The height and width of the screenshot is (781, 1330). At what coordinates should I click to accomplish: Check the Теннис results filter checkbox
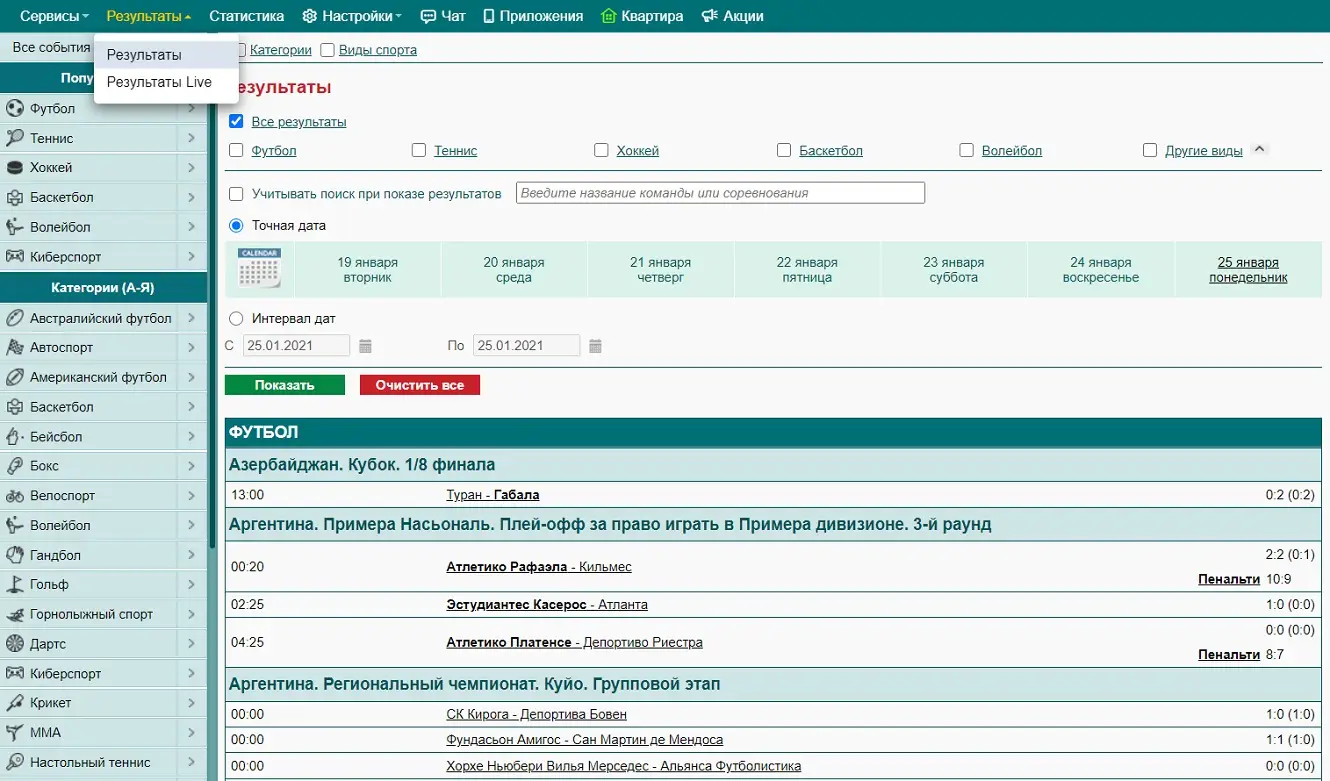pos(419,150)
